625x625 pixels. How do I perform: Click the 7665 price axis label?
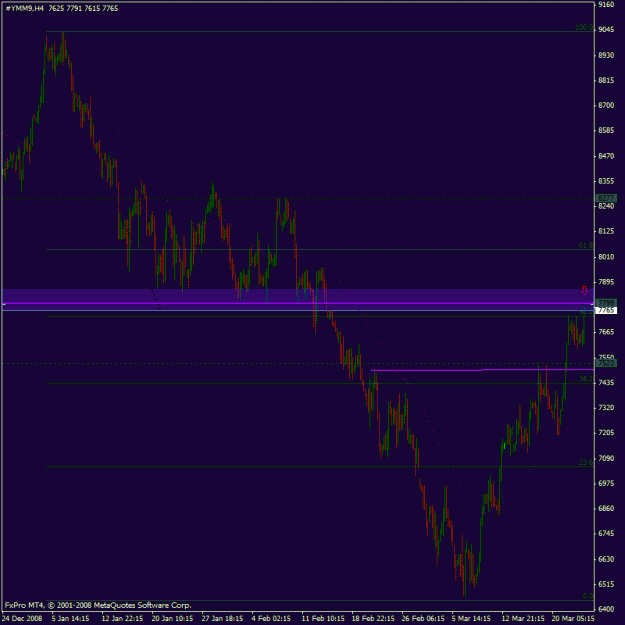tap(606, 332)
